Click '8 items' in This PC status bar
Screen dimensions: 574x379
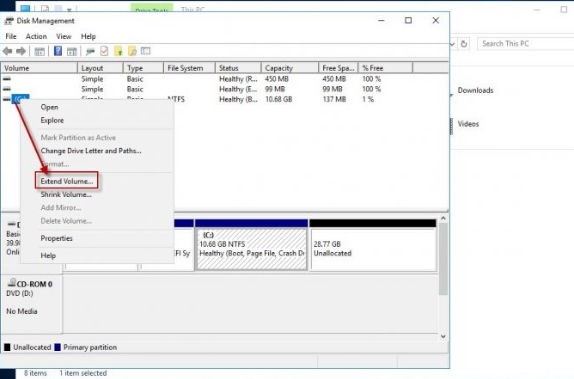(35, 373)
